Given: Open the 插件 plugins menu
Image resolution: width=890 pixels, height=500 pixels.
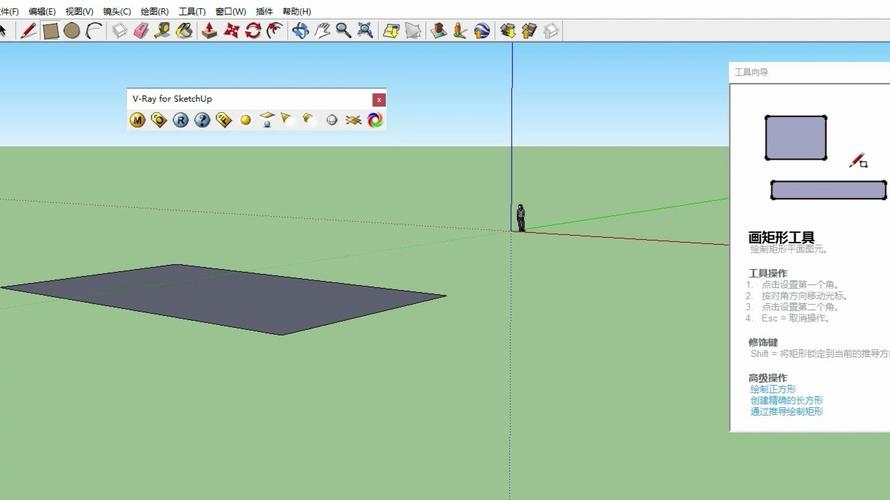Looking at the screenshot, I should [264, 11].
